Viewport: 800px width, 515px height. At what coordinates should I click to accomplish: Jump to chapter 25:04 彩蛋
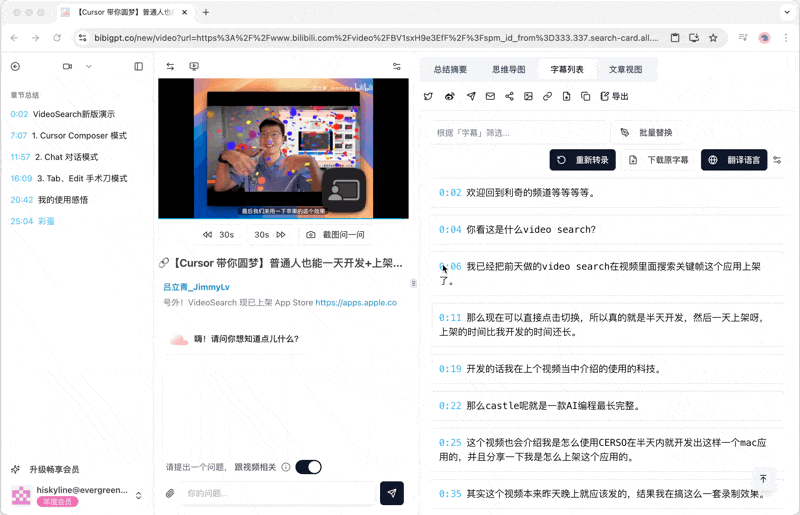pyautogui.click(x=32, y=222)
